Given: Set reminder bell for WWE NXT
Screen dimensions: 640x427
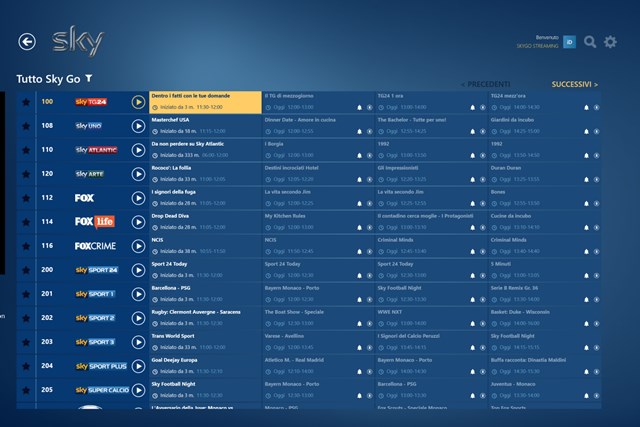Looking at the screenshot, I should (473, 324).
